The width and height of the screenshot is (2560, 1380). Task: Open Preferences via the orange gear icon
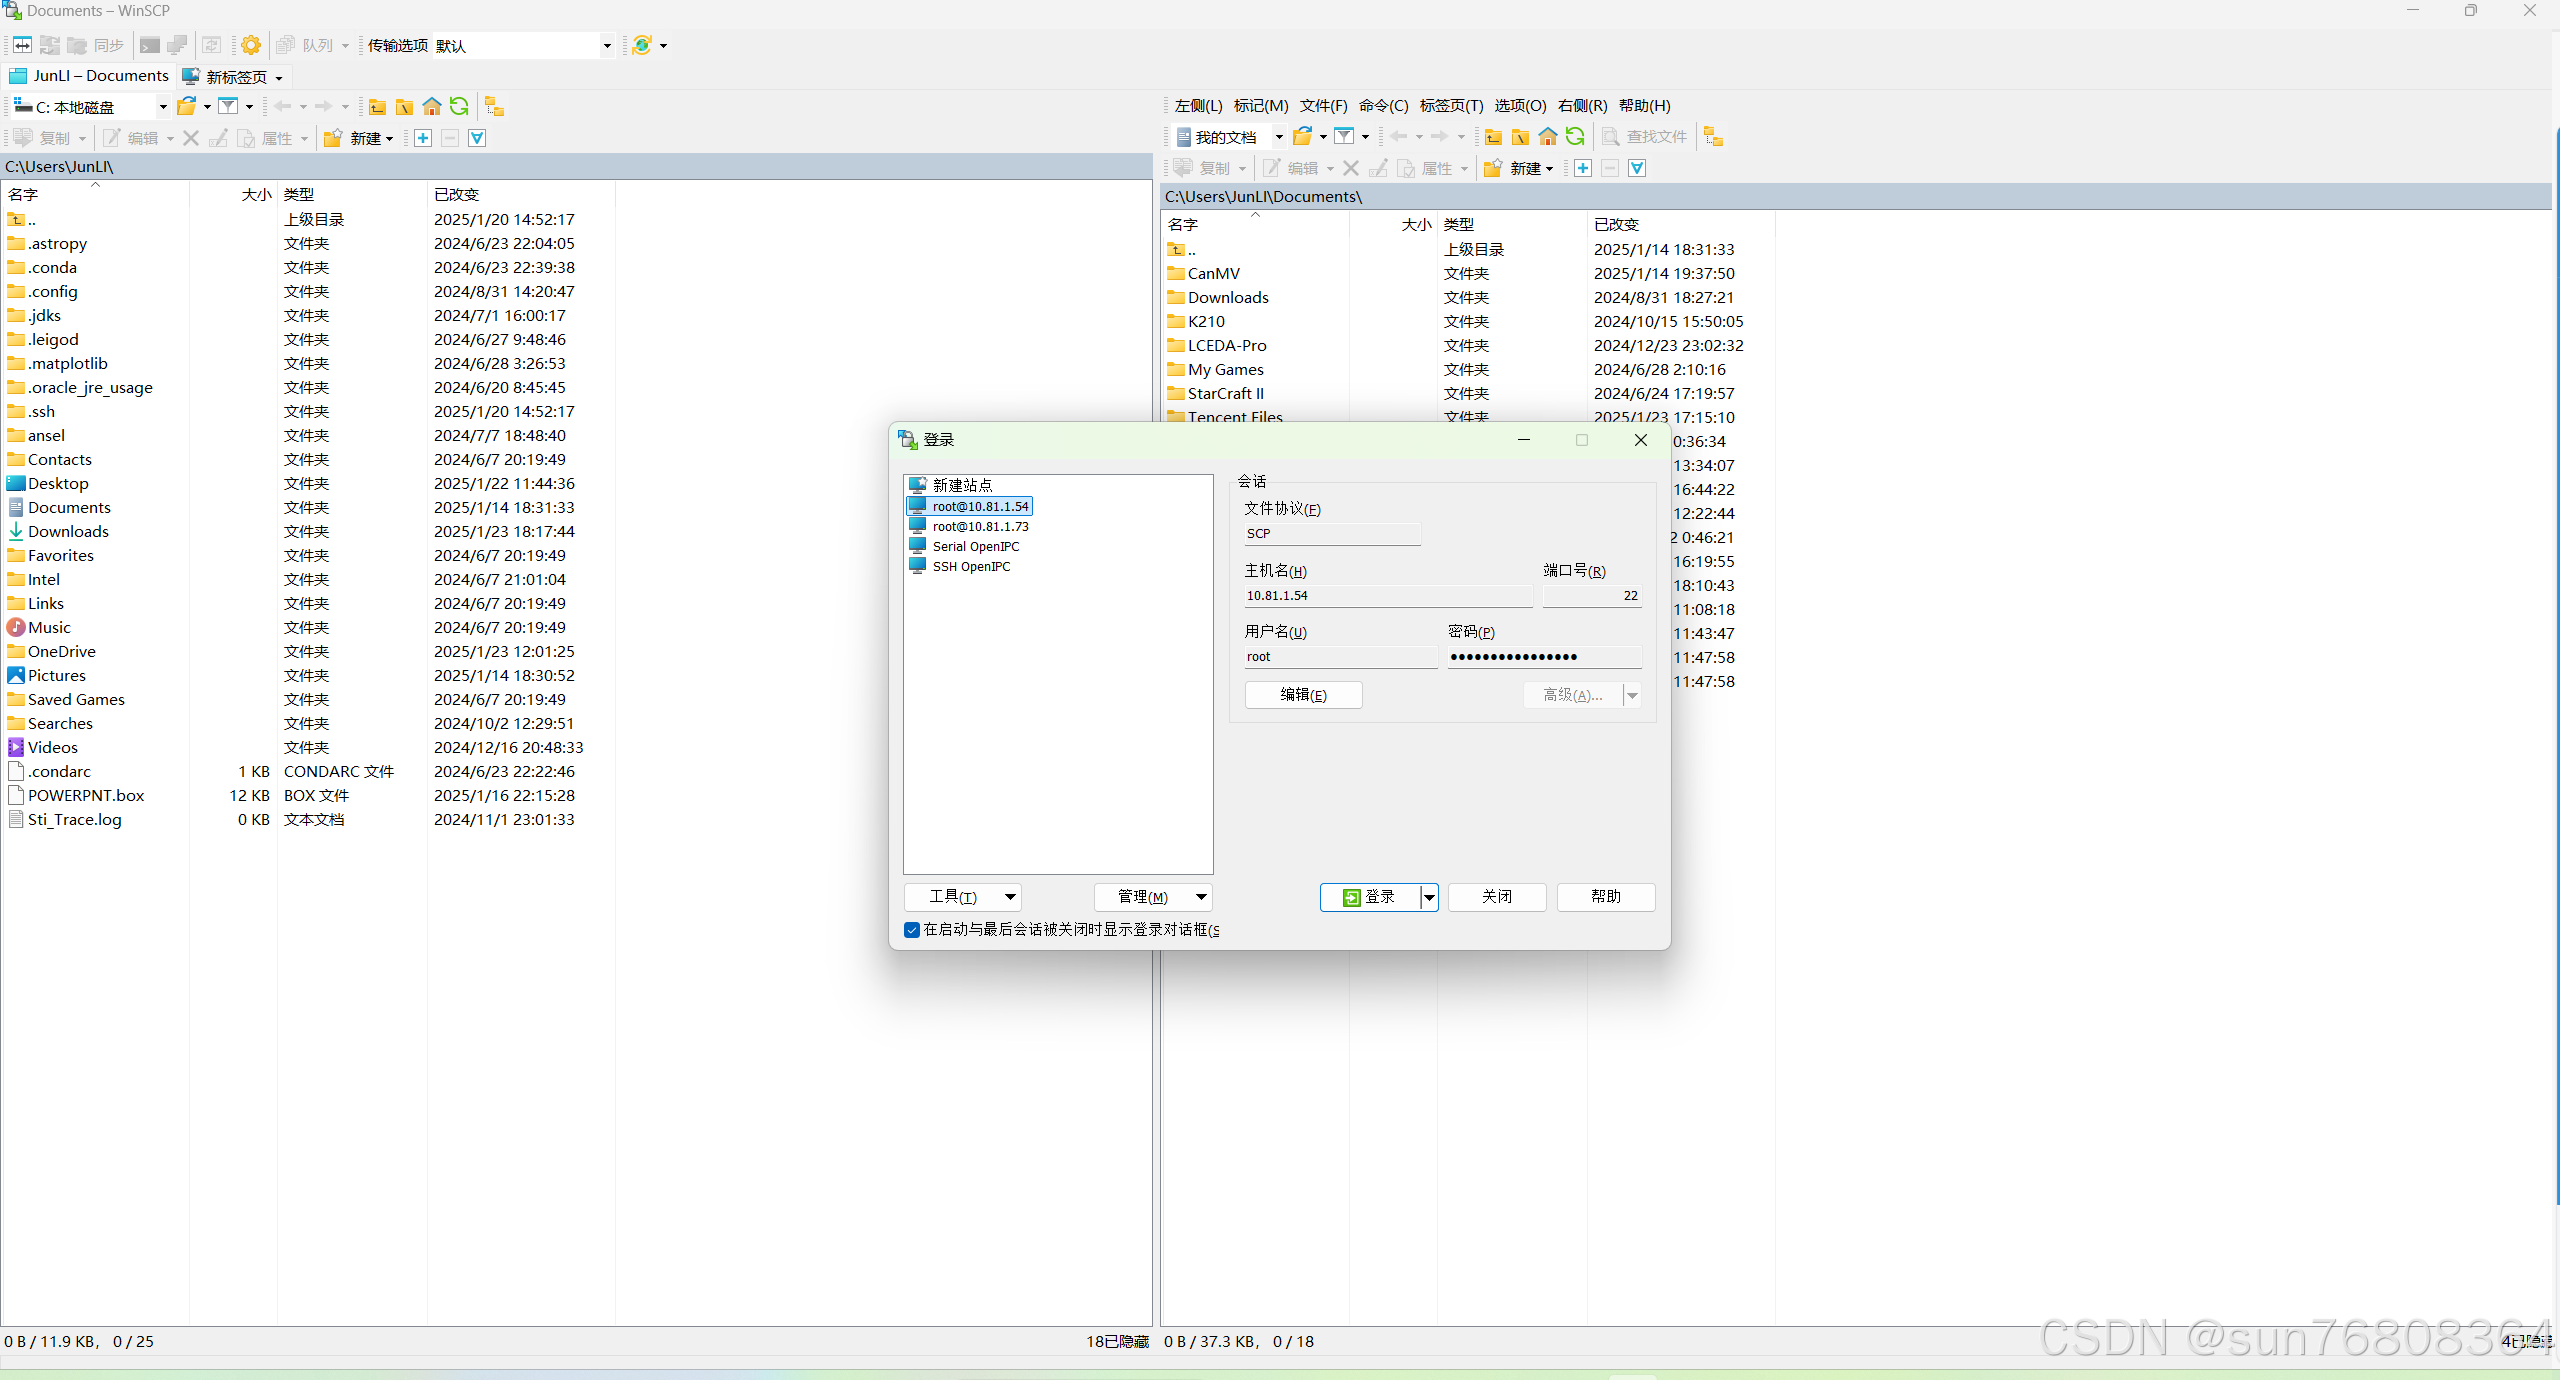tap(251, 45)
